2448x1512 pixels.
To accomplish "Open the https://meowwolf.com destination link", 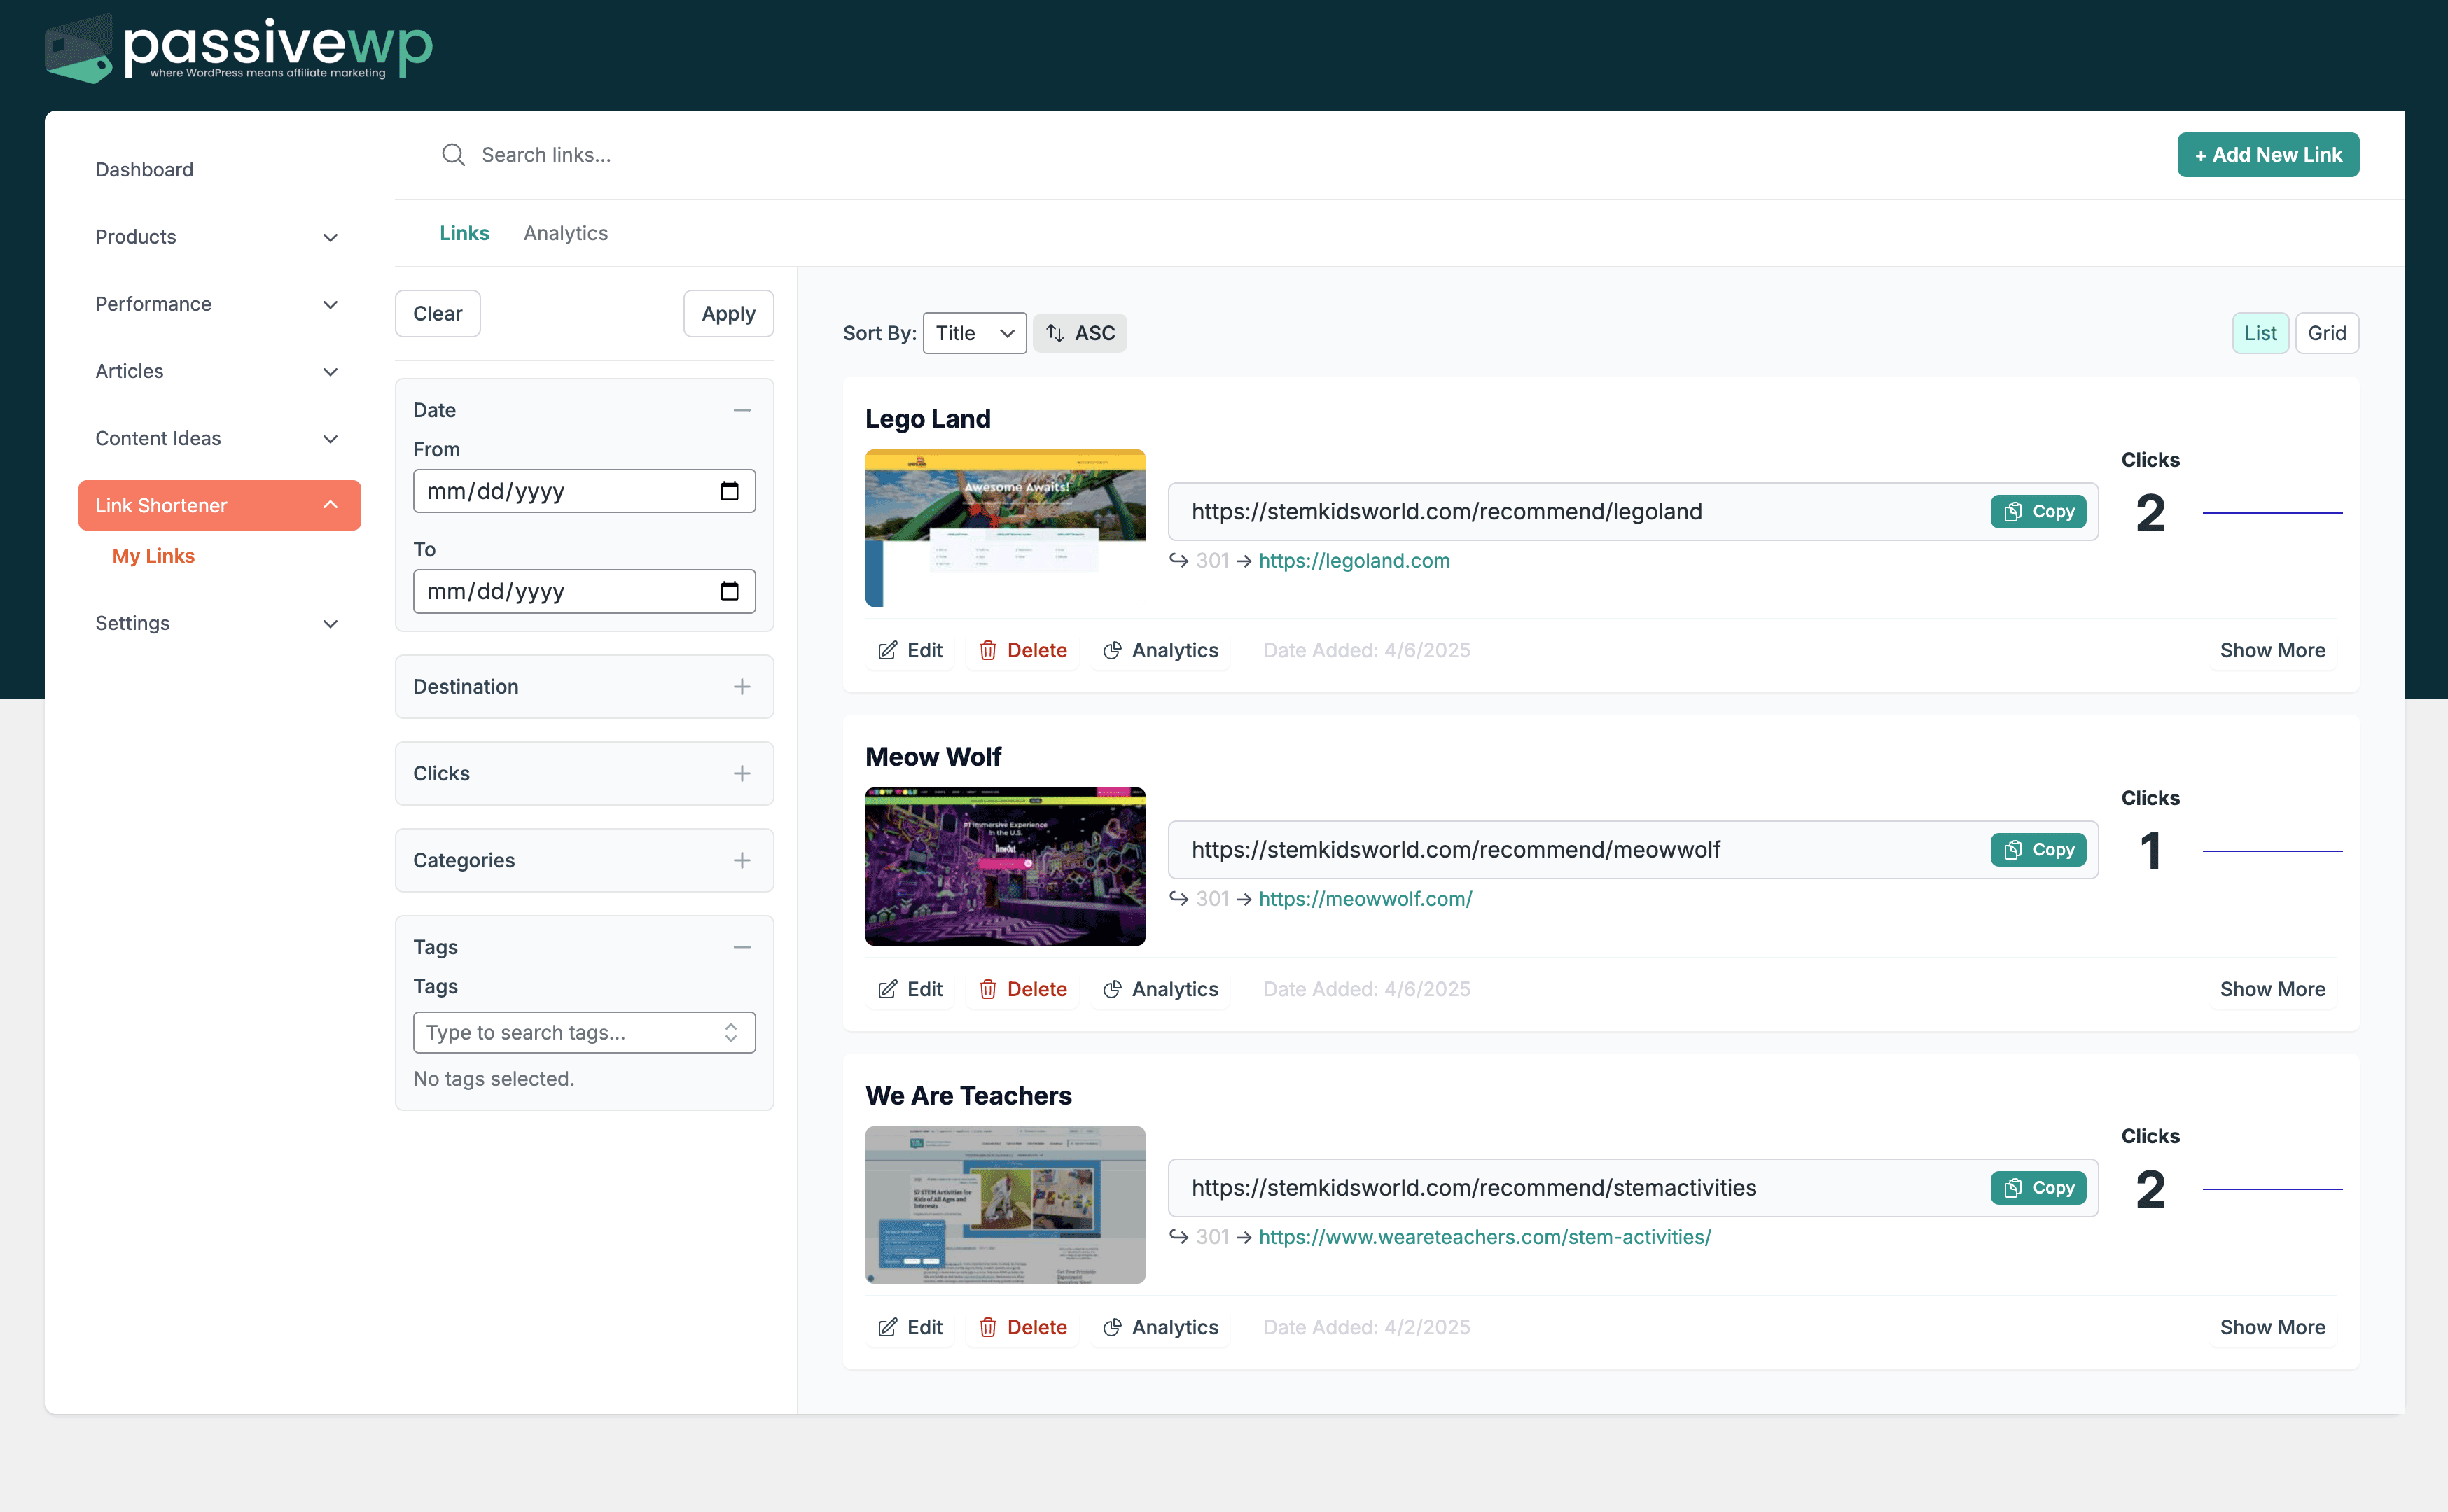I will coord(1365,898).
